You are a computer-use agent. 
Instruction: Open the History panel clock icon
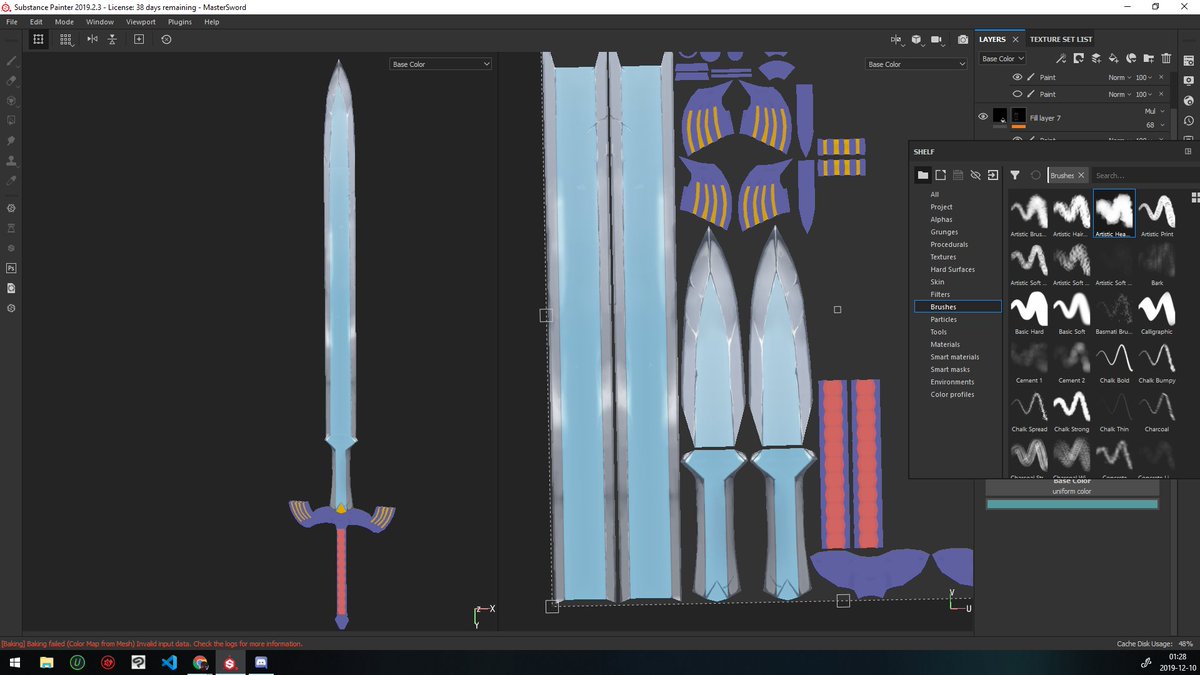pyautogui.click(x=1189, y=120)
